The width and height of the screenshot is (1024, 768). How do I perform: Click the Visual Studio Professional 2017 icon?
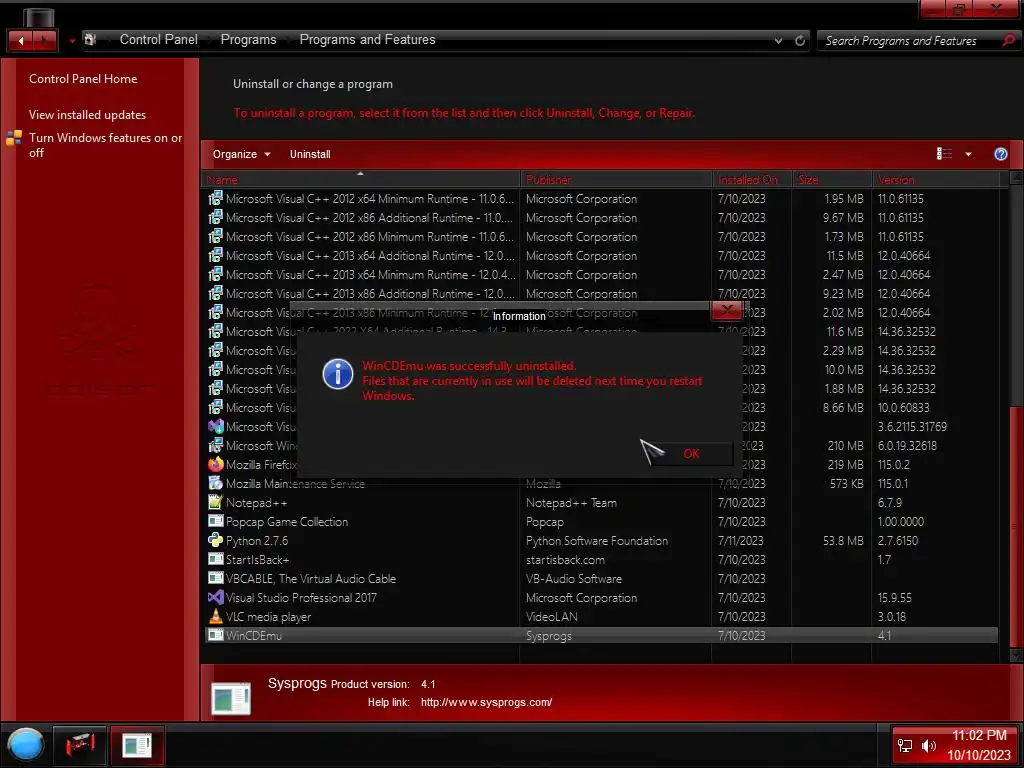(216, 597)
